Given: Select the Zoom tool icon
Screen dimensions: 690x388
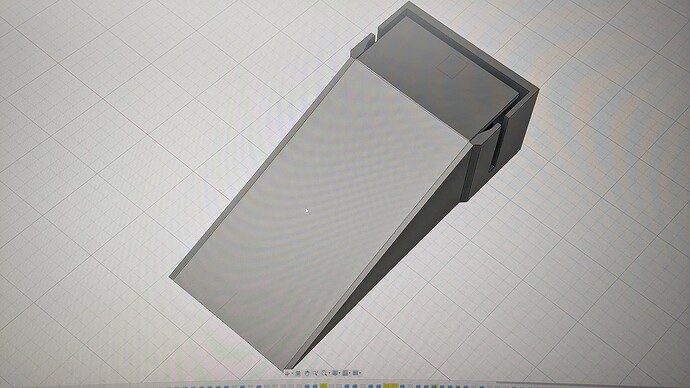Looking at the screenshot, I should [x=315, y=373].
